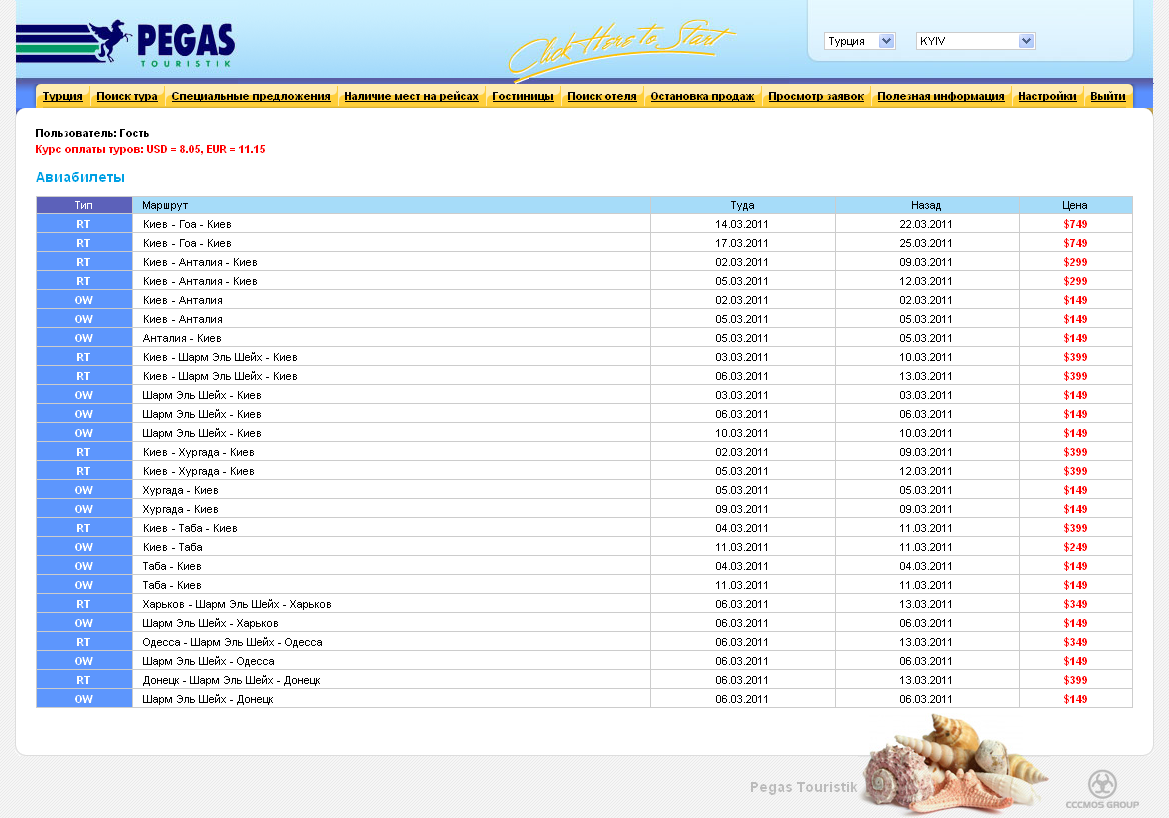Open the Гостиницы menu item
The width and height of the screenshot is (1169, 818).
pyautogui.click(x=523, y=96)
